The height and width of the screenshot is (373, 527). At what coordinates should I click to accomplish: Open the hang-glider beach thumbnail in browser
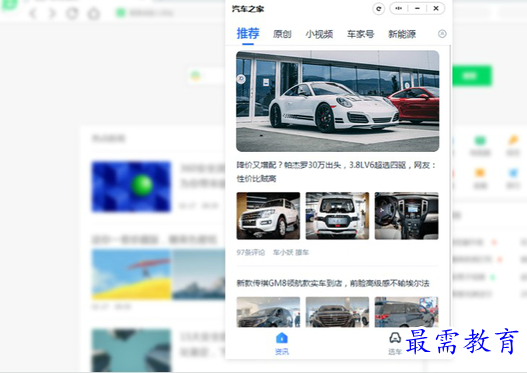point(131,275)
